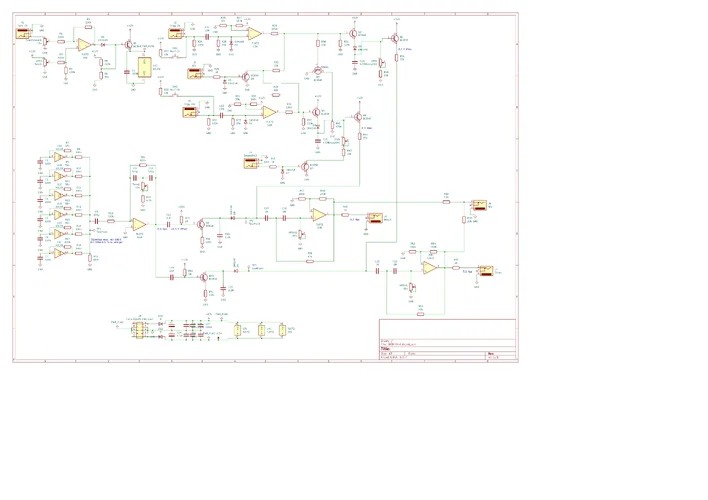Select the bottom-right op-amp before the last output jack
The image size is (708, 500).
pos(430,268)
